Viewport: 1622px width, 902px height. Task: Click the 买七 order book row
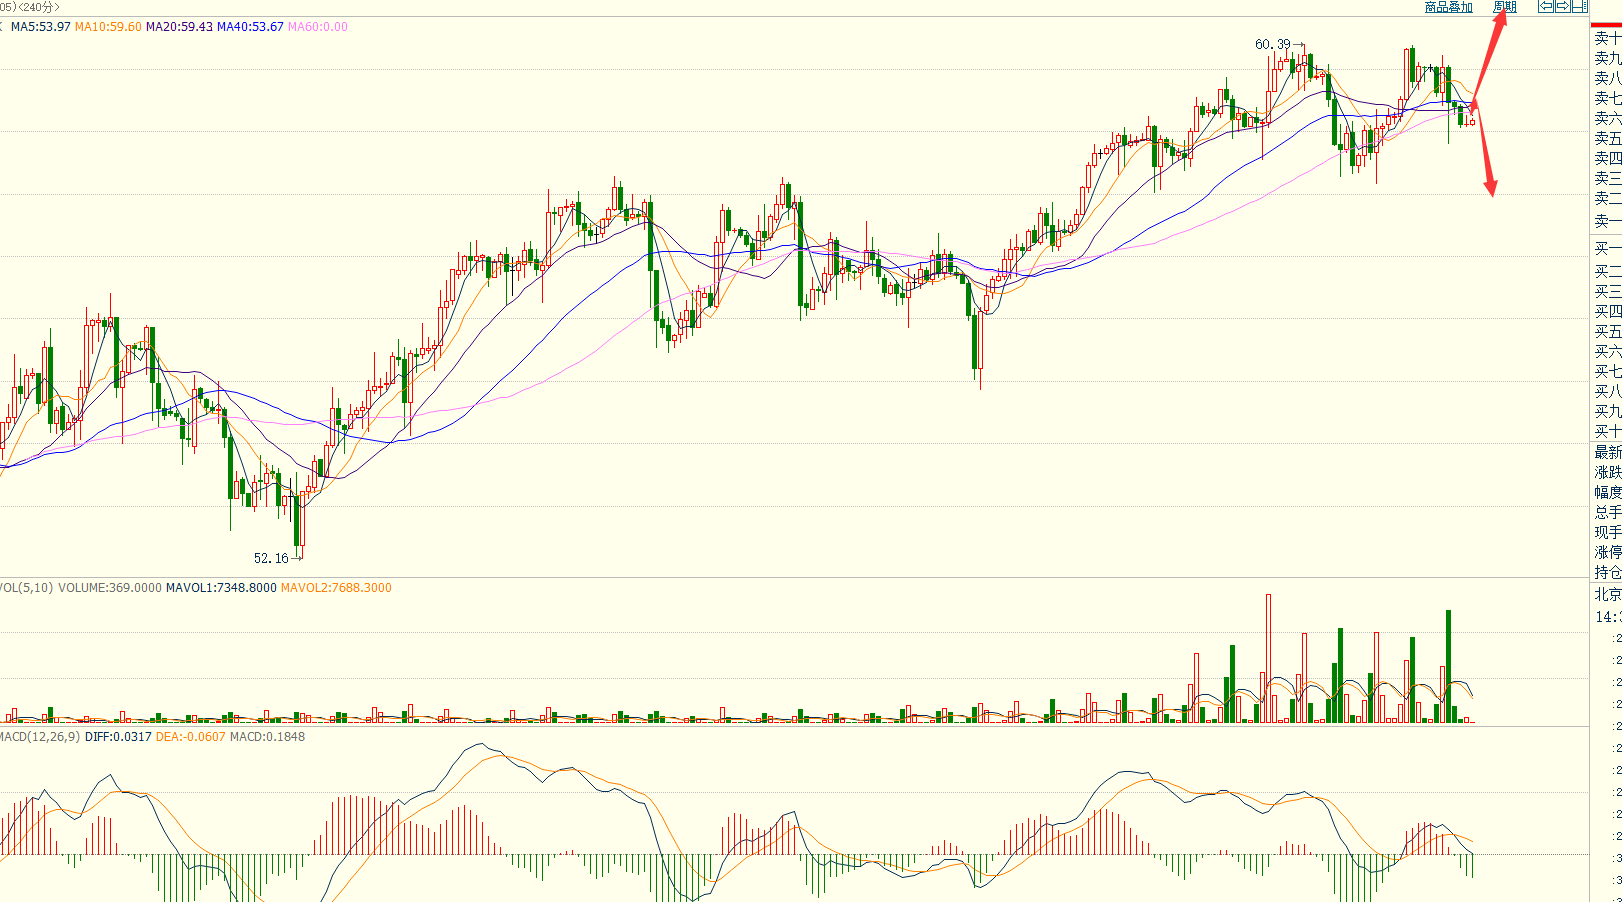[x=1607, y=371]
